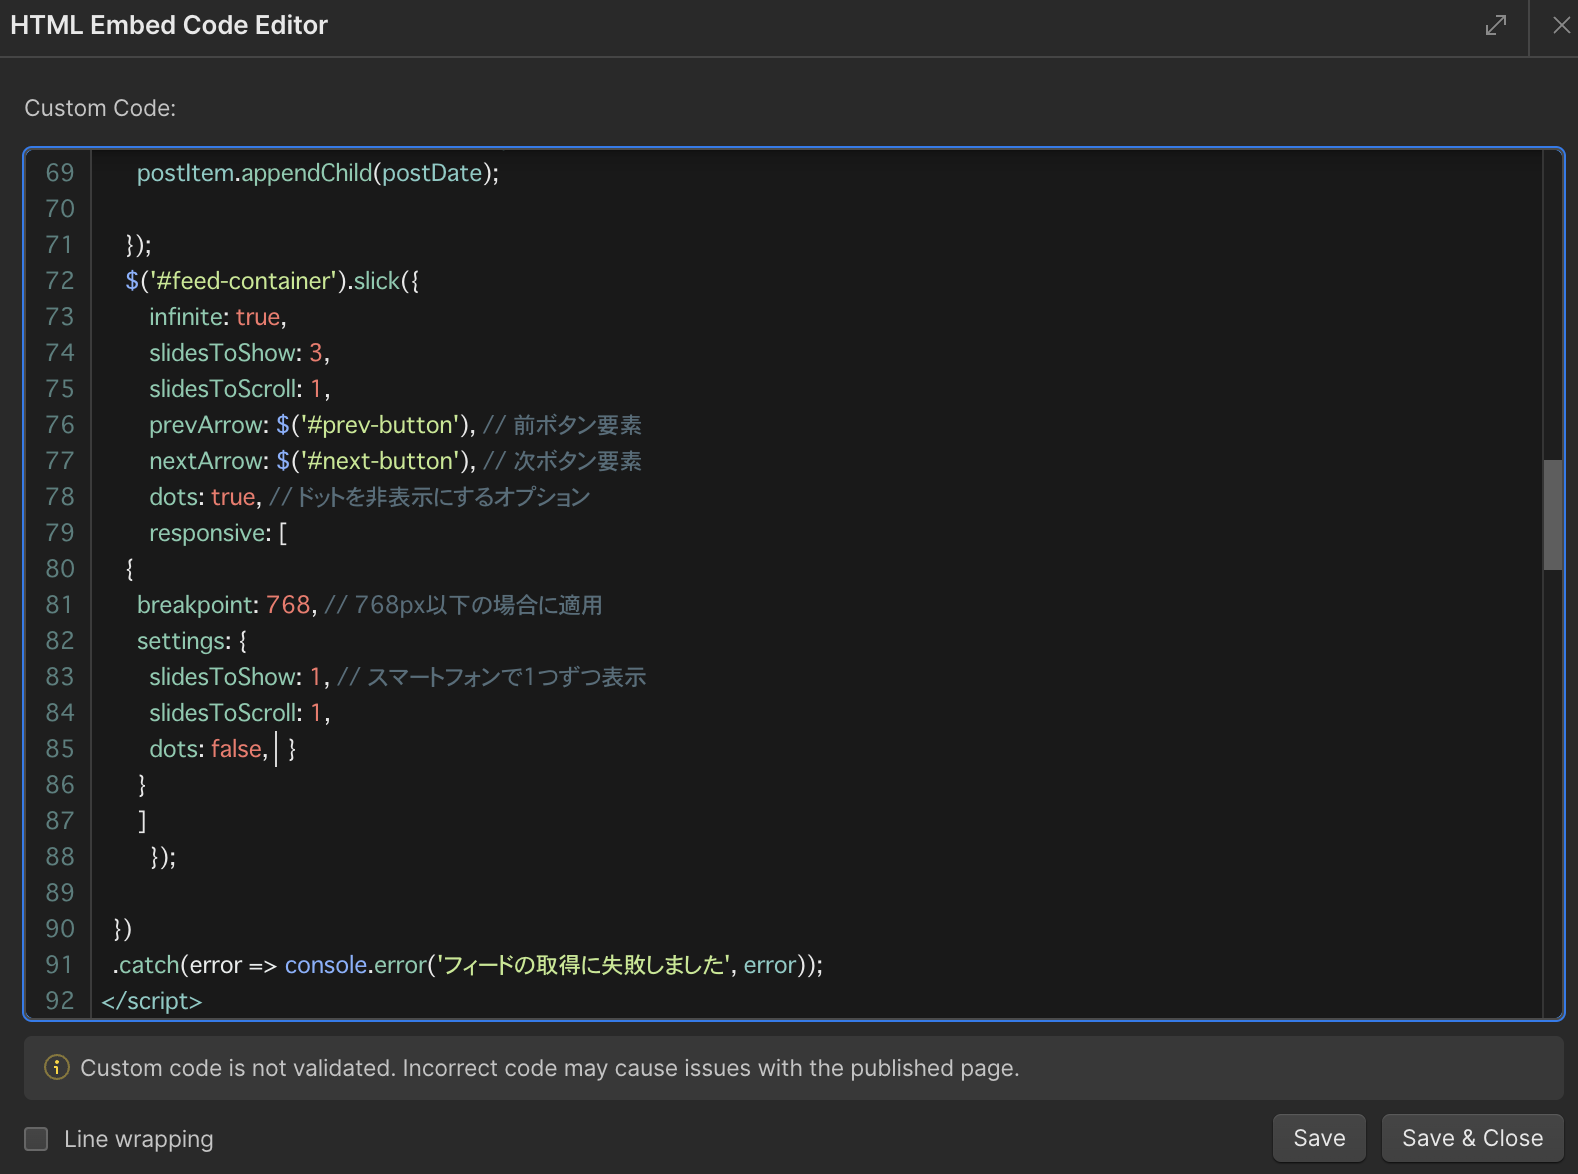Click the '})' on line 90

point(122,929)
